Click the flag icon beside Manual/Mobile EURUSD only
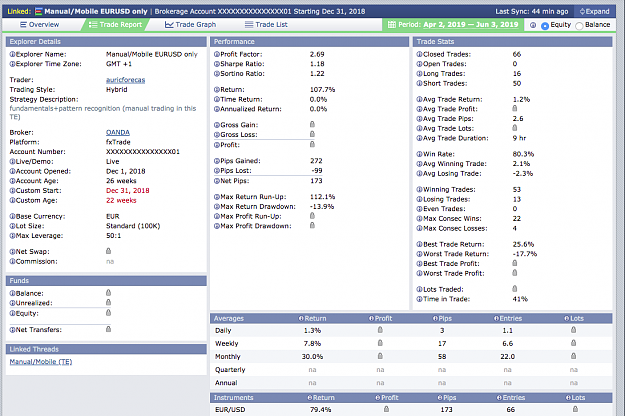The image size is (625, 416). [x=39, y=12]
